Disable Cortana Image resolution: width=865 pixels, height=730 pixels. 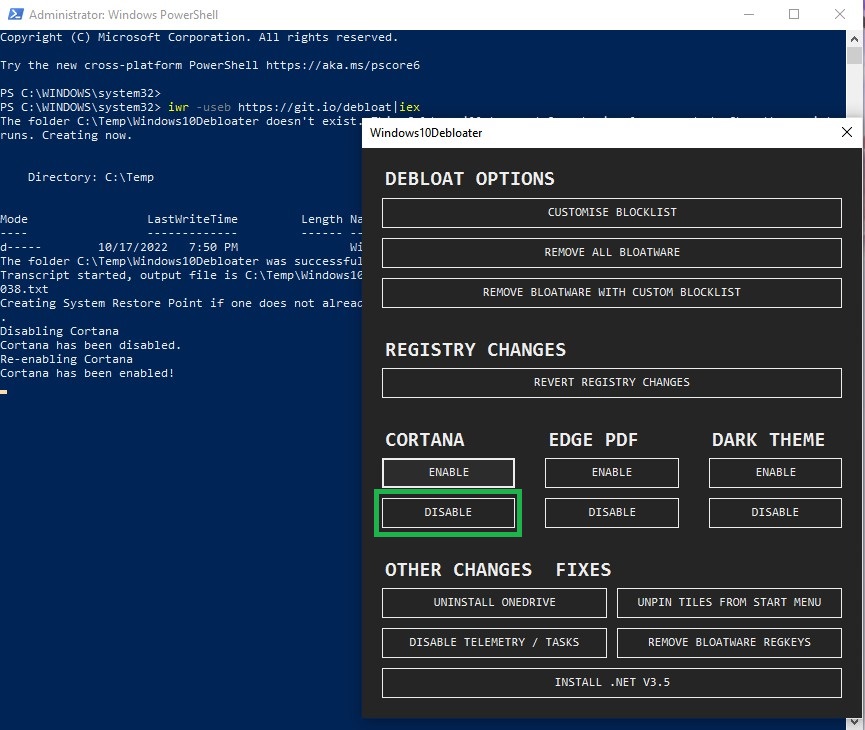coord(448,512)
